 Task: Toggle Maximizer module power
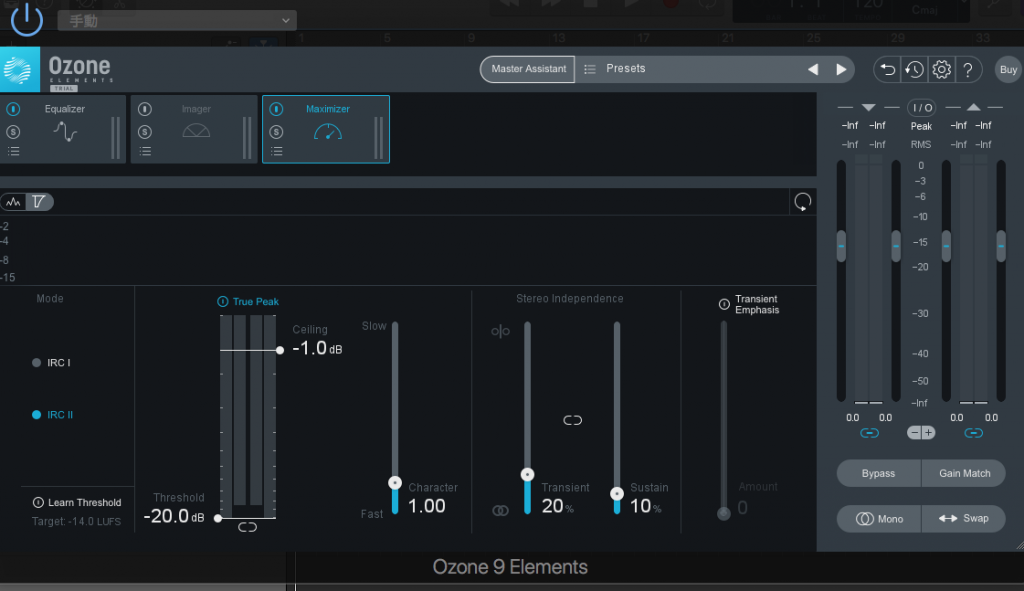tap(276, 109)
